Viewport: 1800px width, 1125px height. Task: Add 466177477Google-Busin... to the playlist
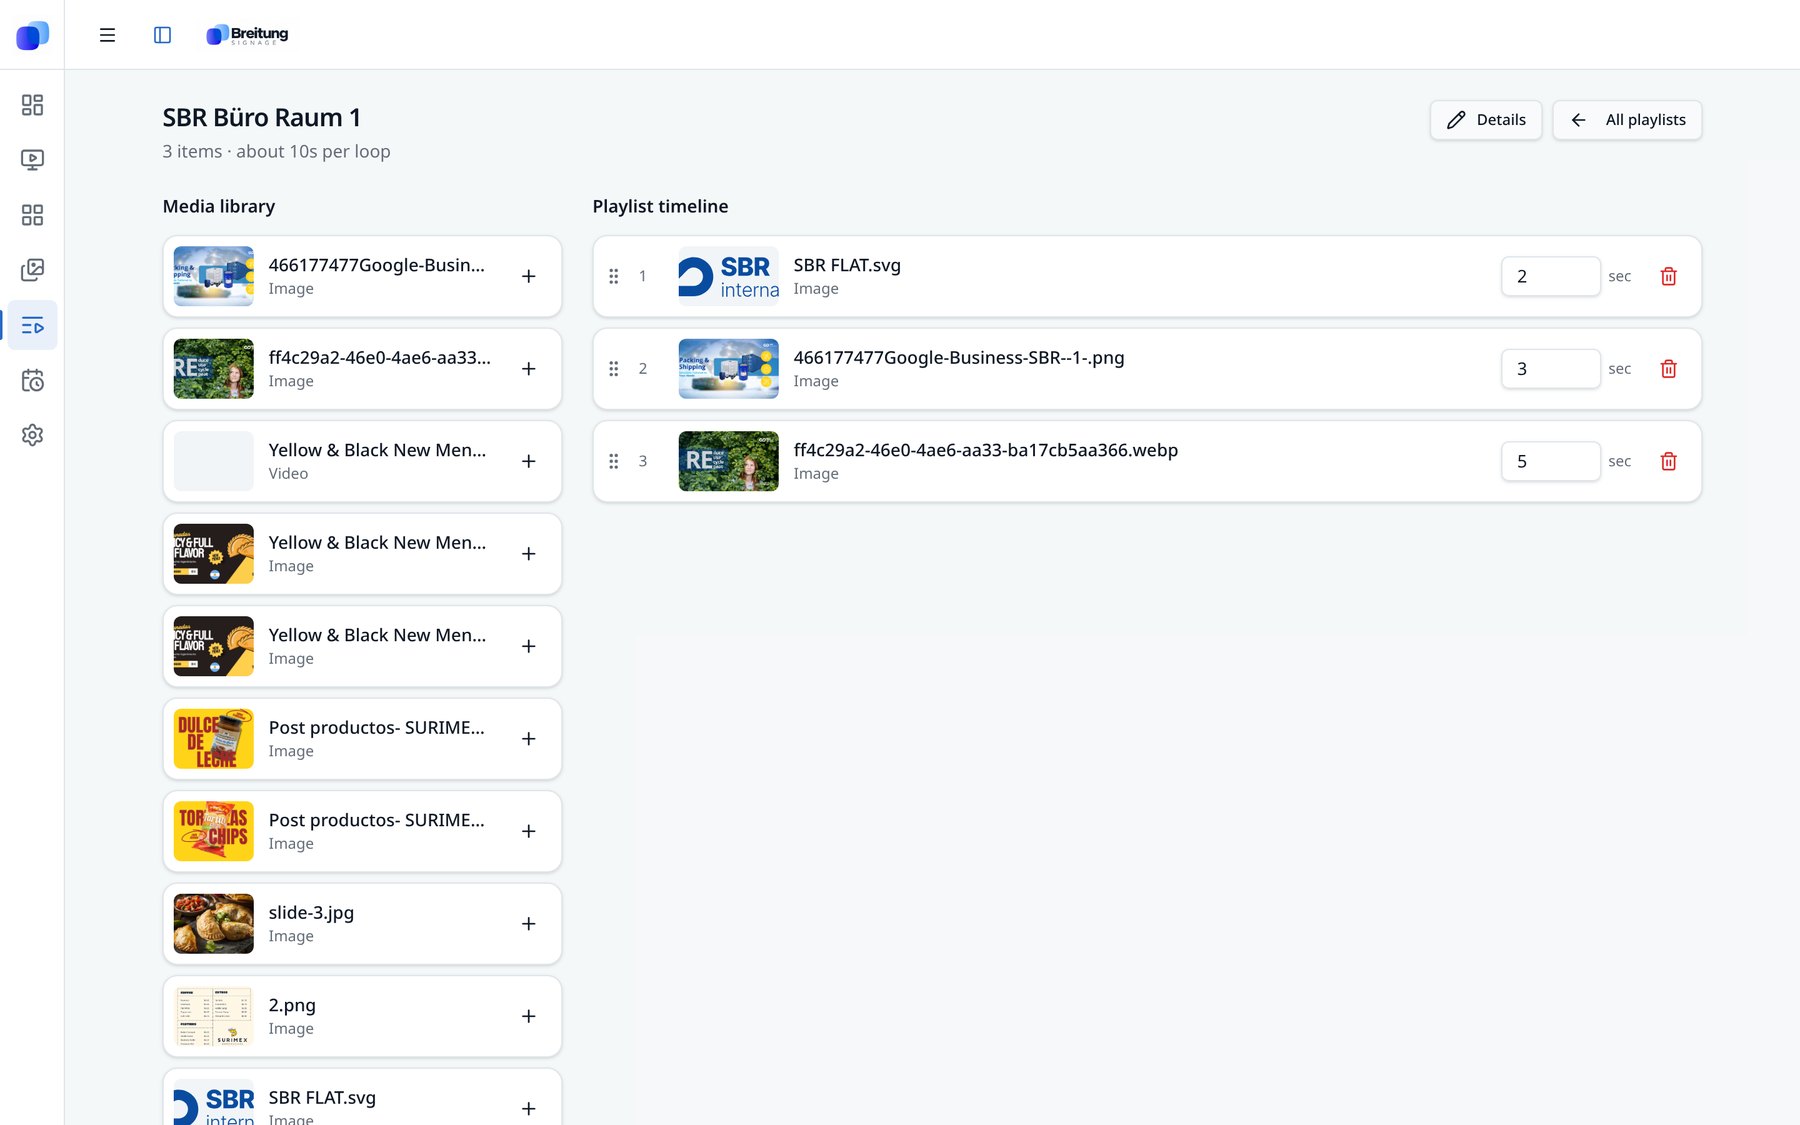click(529, 276)
